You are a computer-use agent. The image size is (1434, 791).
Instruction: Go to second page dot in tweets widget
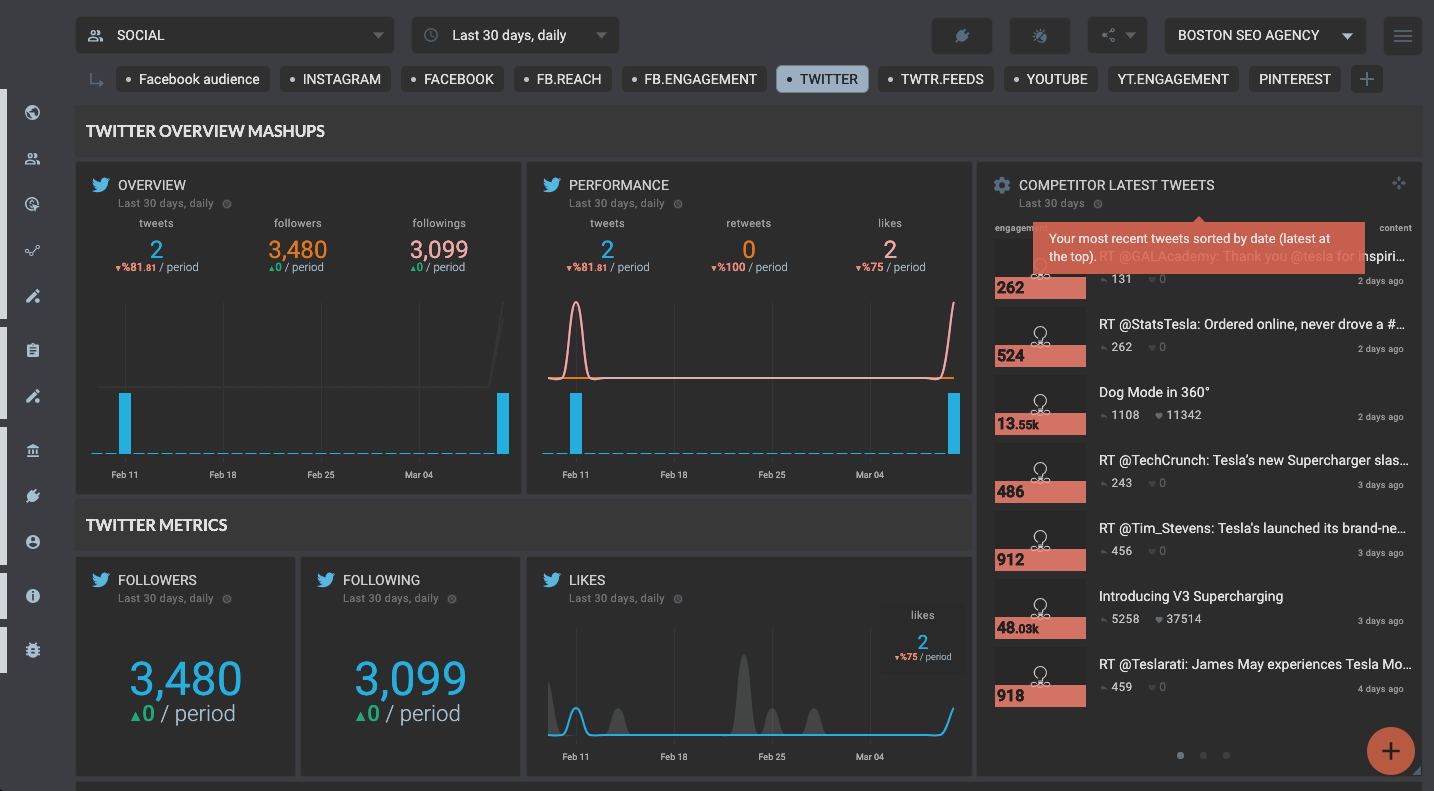coord(1203,756)
